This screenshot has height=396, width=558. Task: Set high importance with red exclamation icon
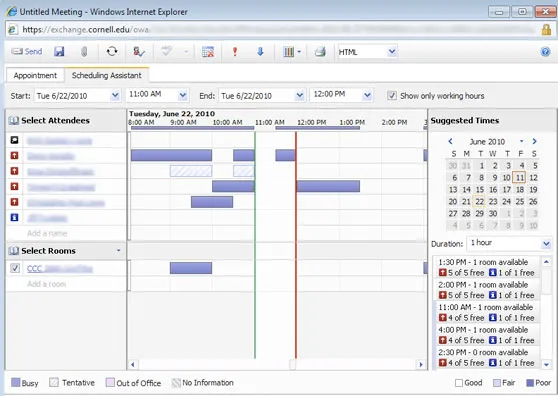tap(235, 52)
